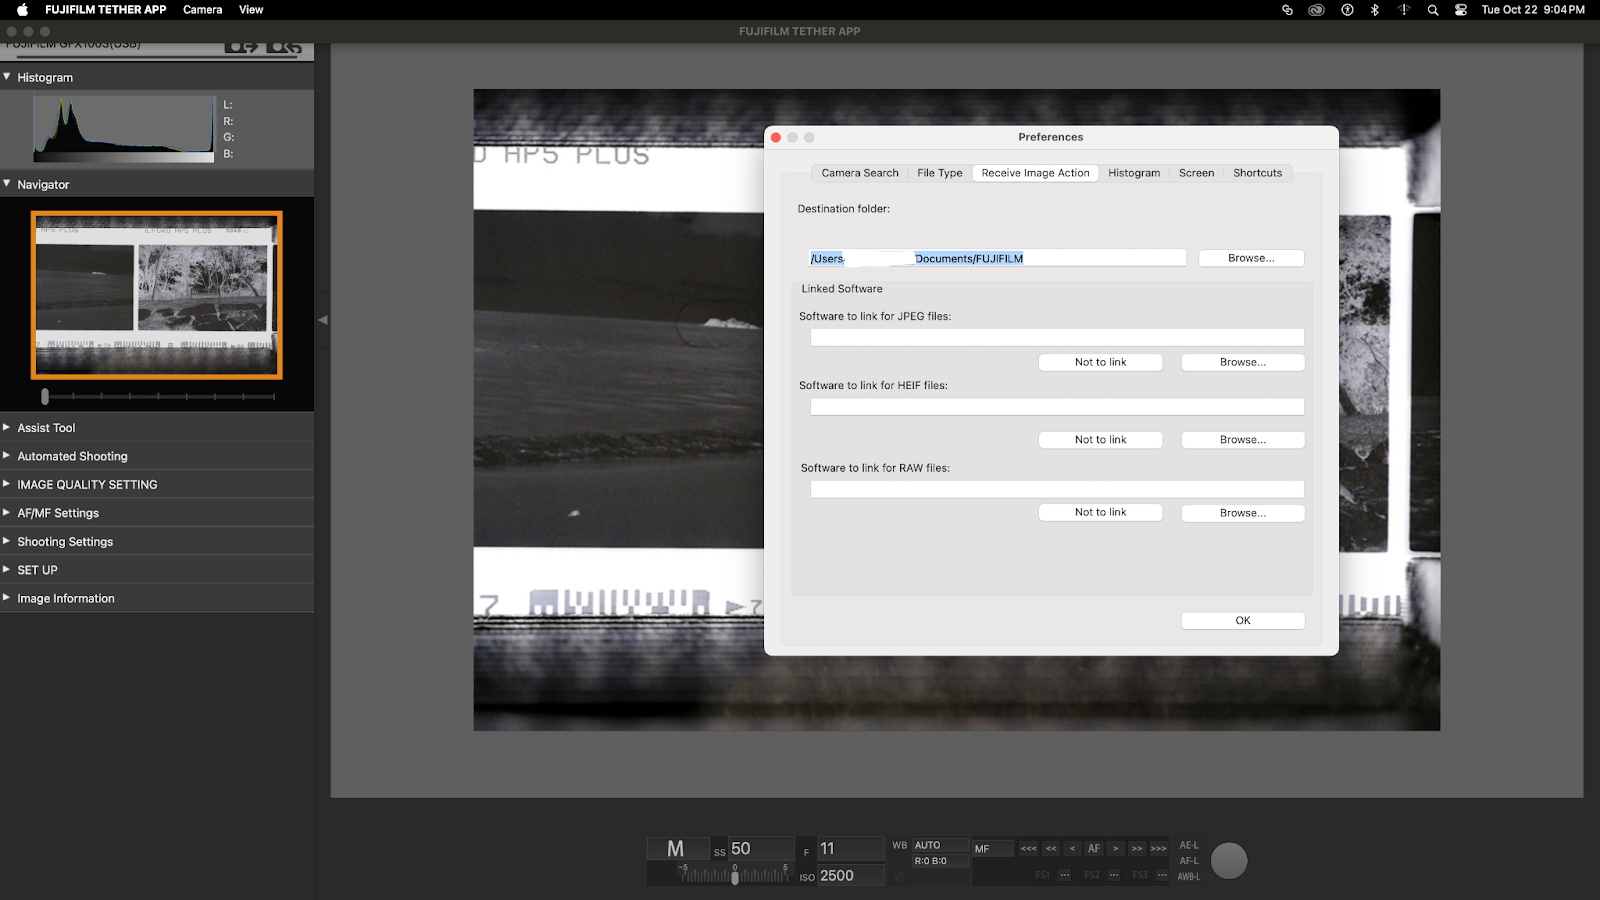This screenshot has width=1600, height=900.
Task: Click Browse for the destination folder
Action: [1251, 258]
